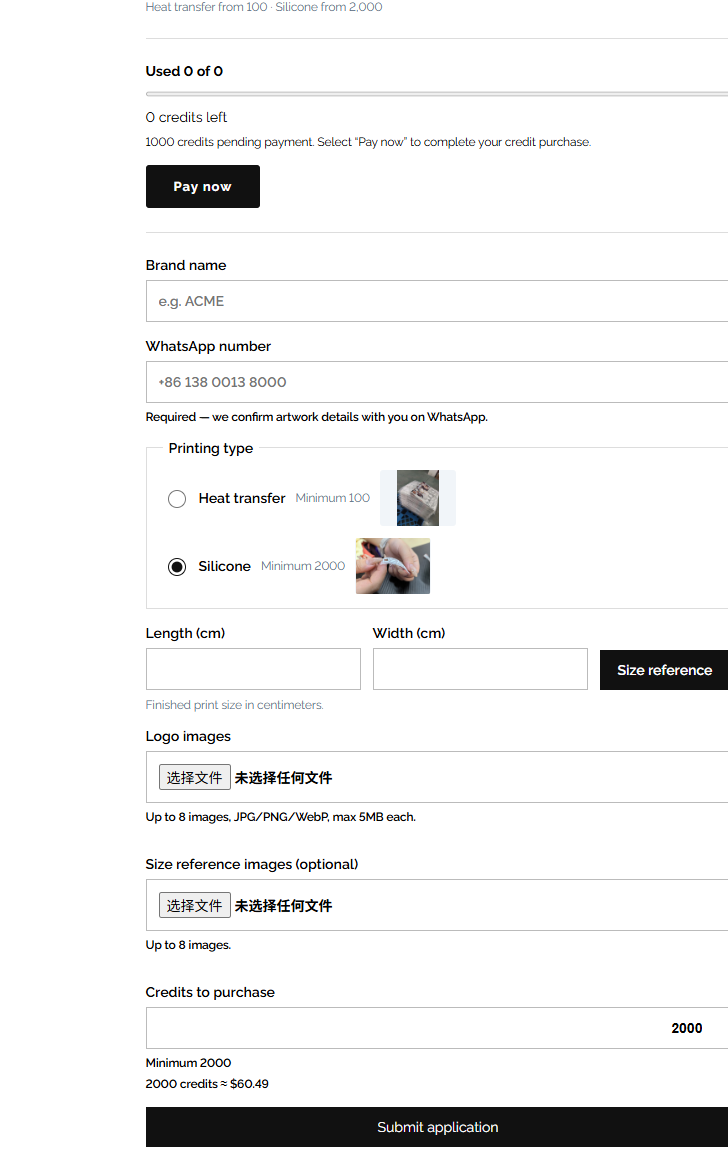
Task: Choose file for Logo images
Action: click(194, 777)
